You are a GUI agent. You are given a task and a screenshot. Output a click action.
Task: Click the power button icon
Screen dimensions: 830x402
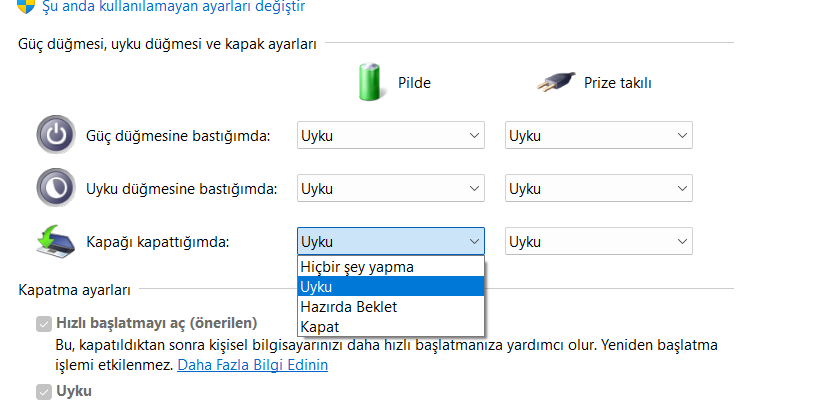click(x=56, y=135)
